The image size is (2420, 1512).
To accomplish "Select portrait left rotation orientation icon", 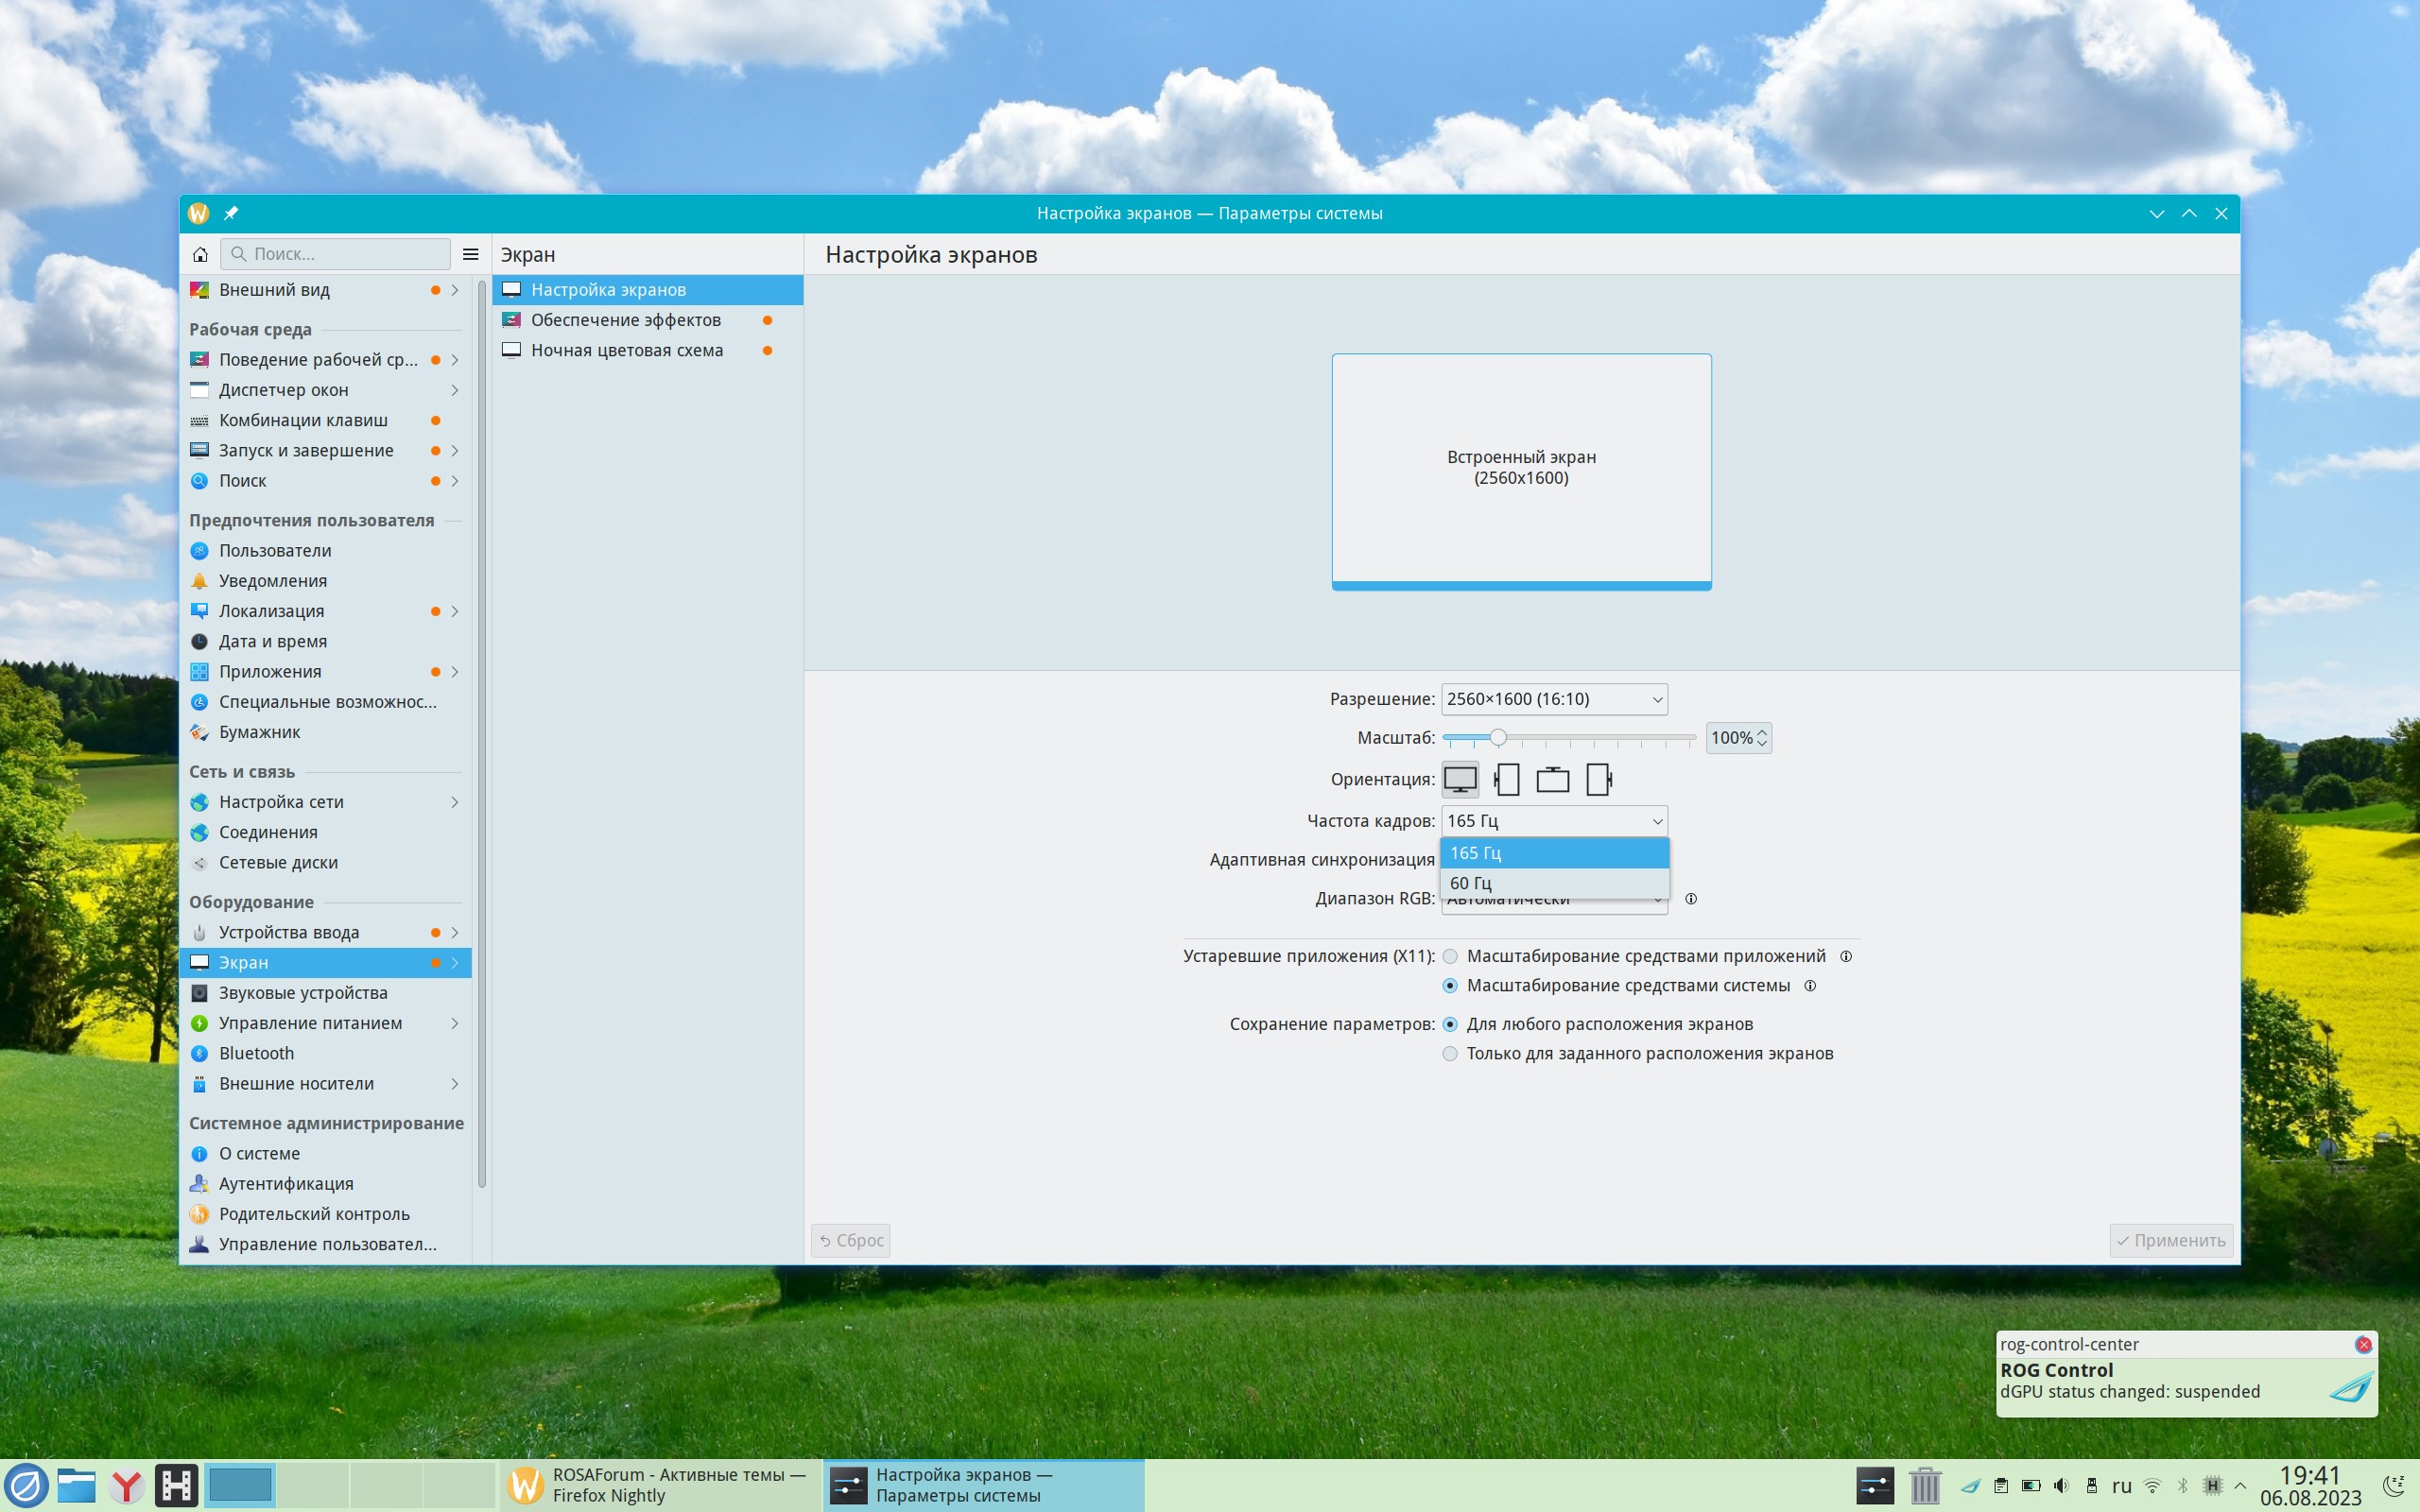I will tap(1506, 779).
